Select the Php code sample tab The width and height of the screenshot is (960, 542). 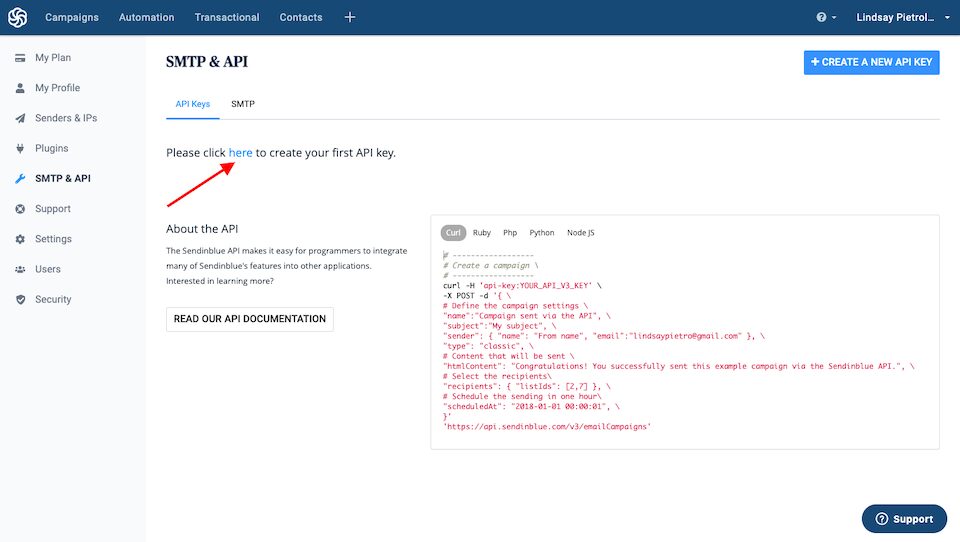coord(510,233)
